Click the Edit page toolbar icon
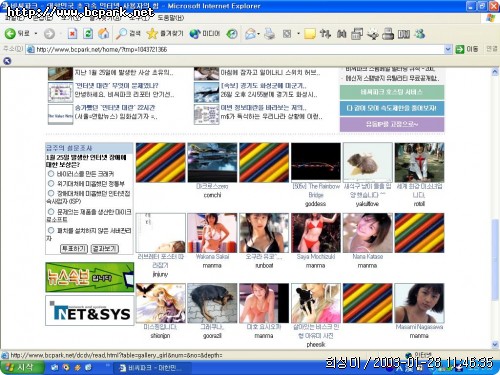 tap(287, 34)
